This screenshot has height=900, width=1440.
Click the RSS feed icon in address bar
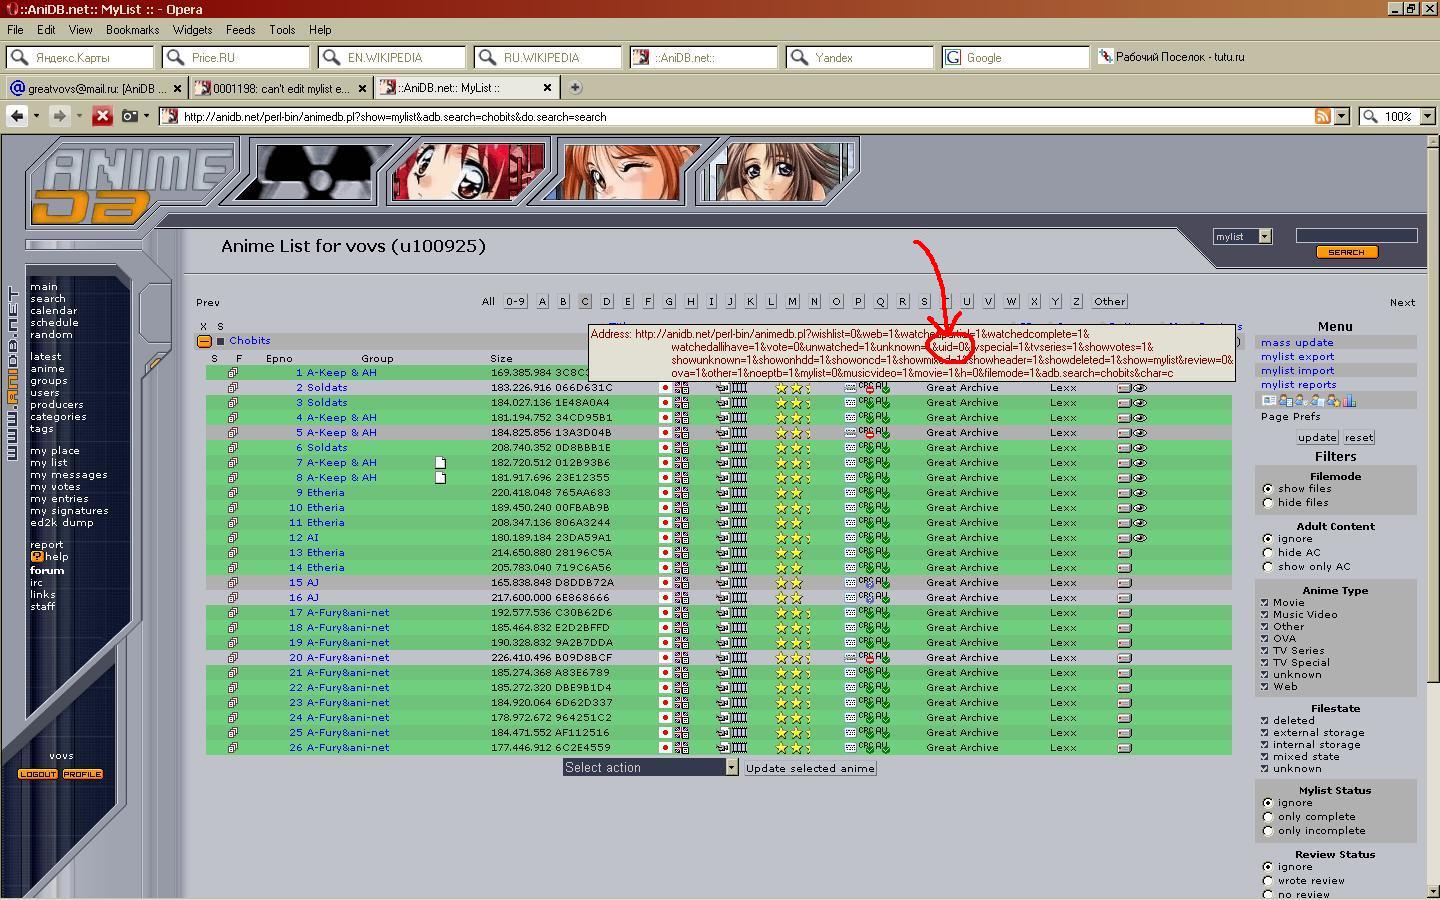click(x=1322, y=116)
